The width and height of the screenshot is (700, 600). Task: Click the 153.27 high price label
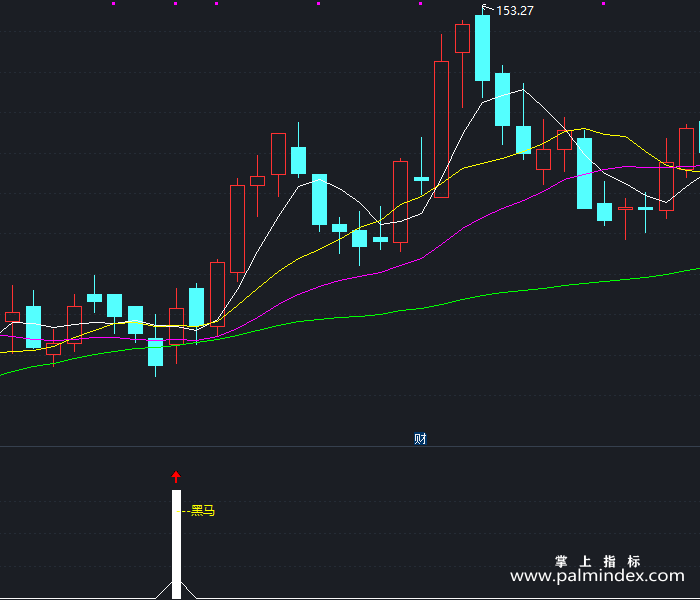tap(515, 11)
